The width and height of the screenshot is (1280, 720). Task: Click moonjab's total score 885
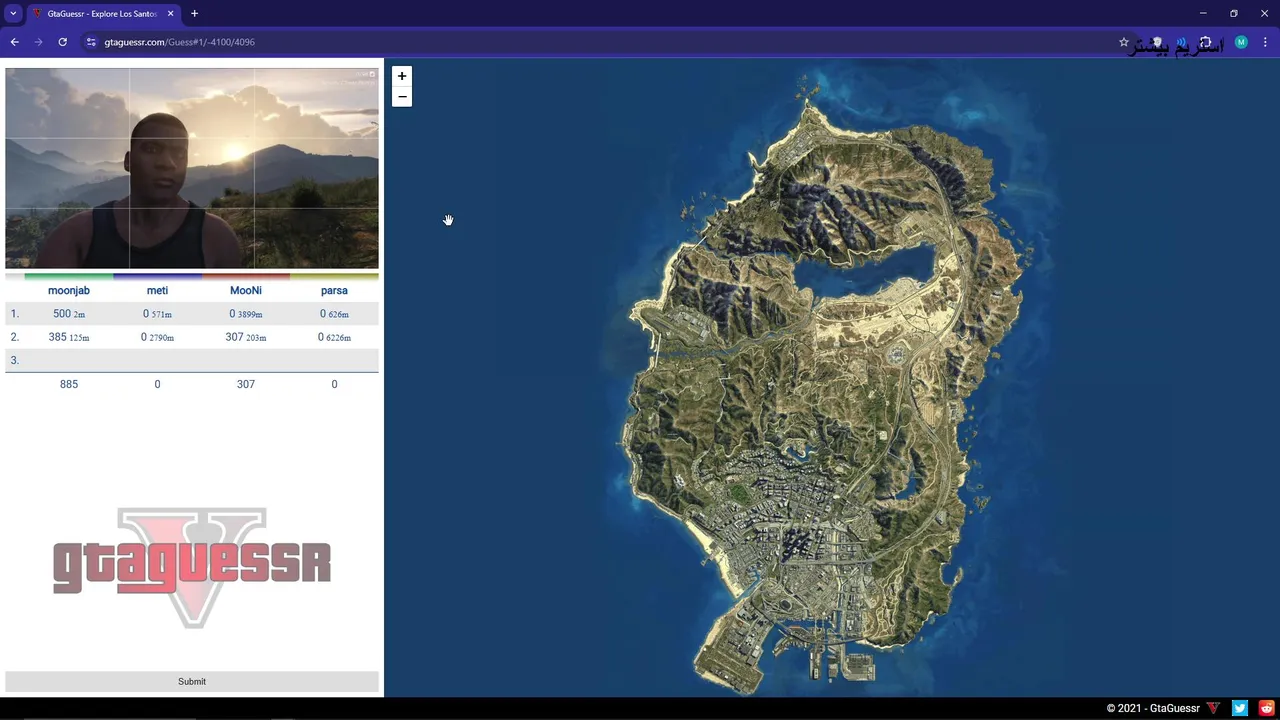[69, 384]
